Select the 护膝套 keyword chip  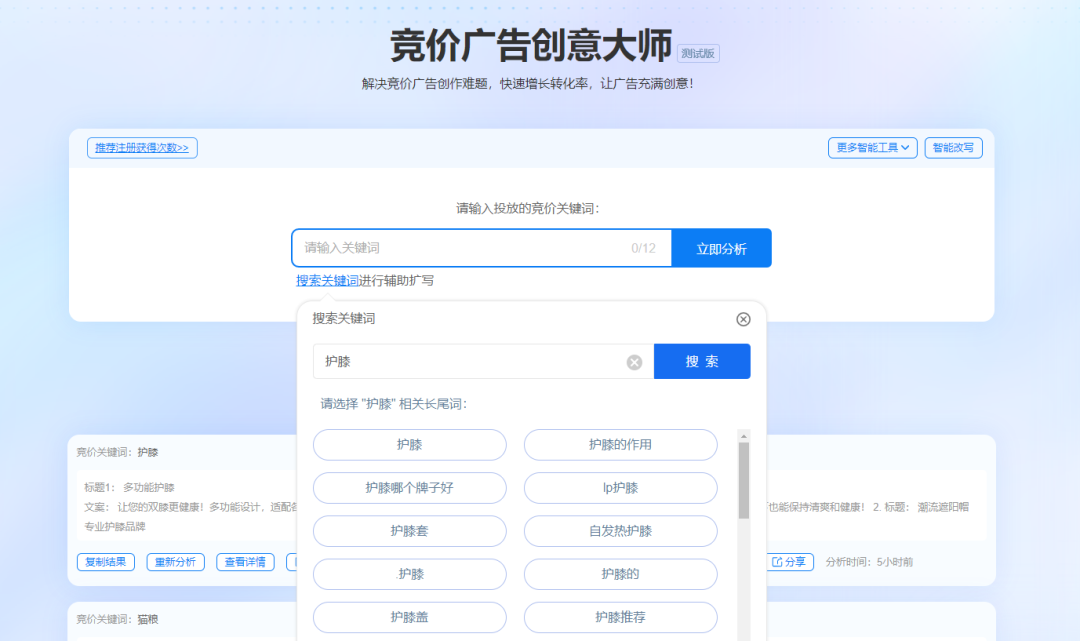point(410,531)
